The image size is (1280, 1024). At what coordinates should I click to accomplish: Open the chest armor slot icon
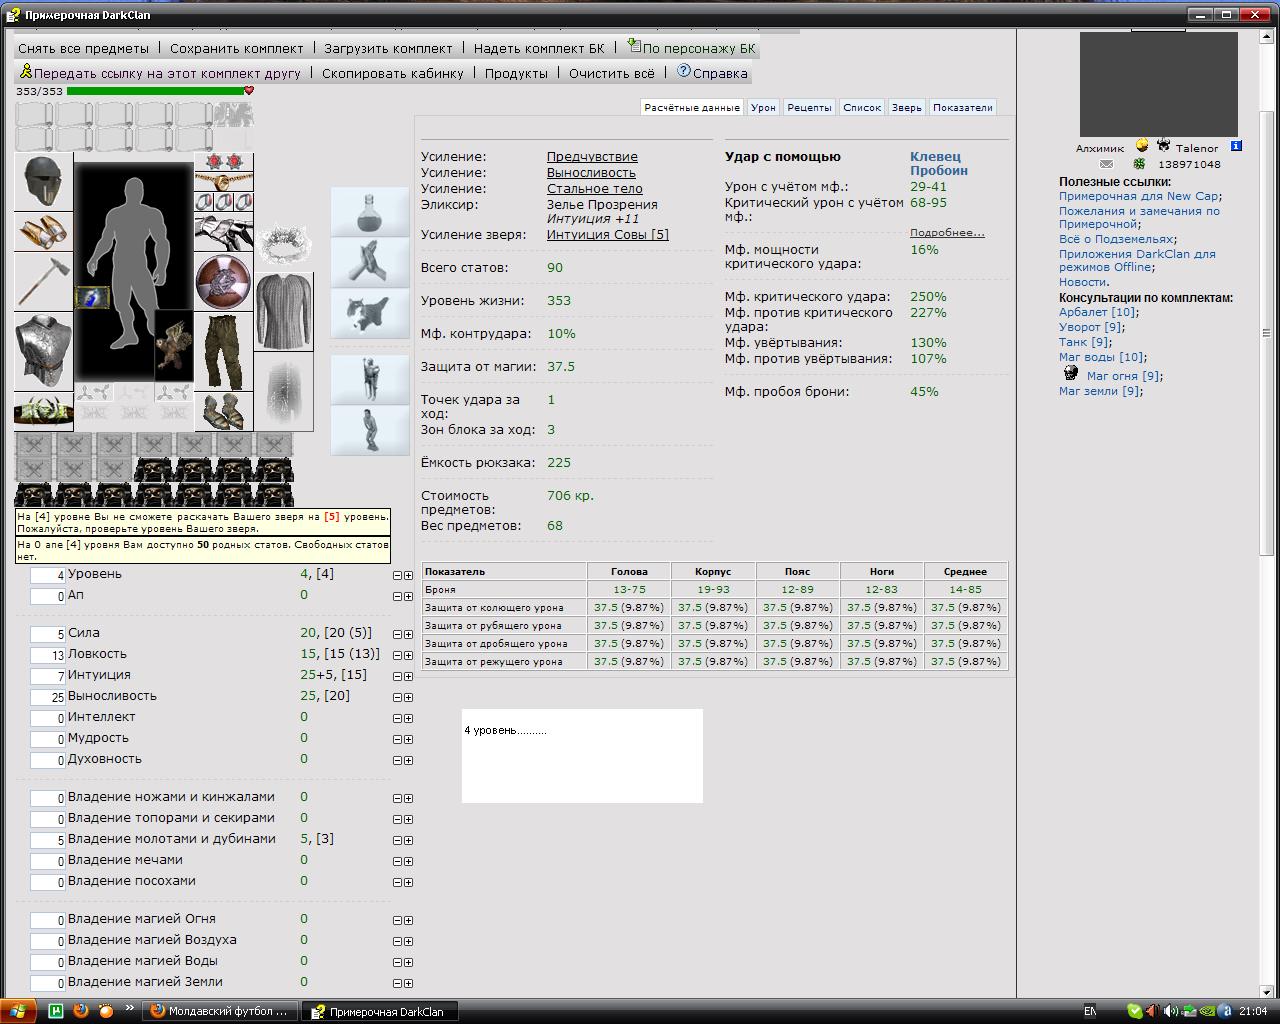(43, 351)
